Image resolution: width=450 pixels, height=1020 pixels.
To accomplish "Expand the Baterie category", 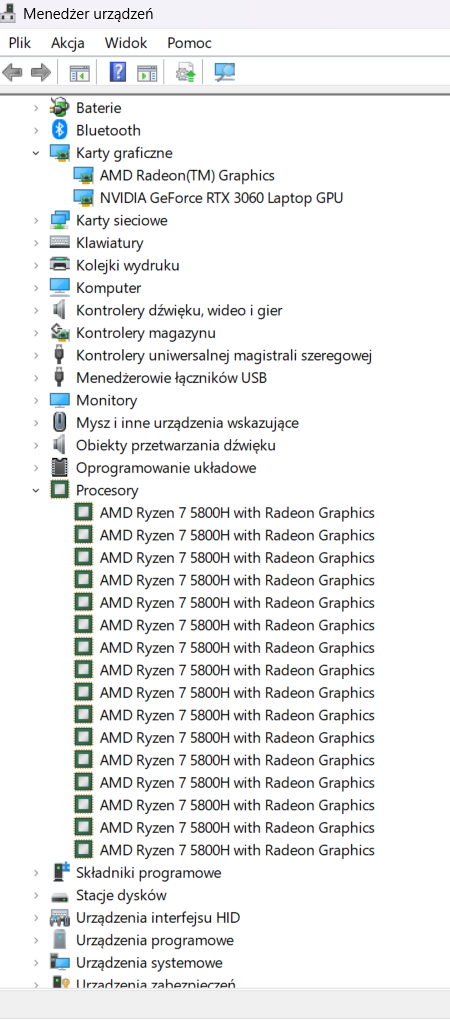I will (36, 108).
